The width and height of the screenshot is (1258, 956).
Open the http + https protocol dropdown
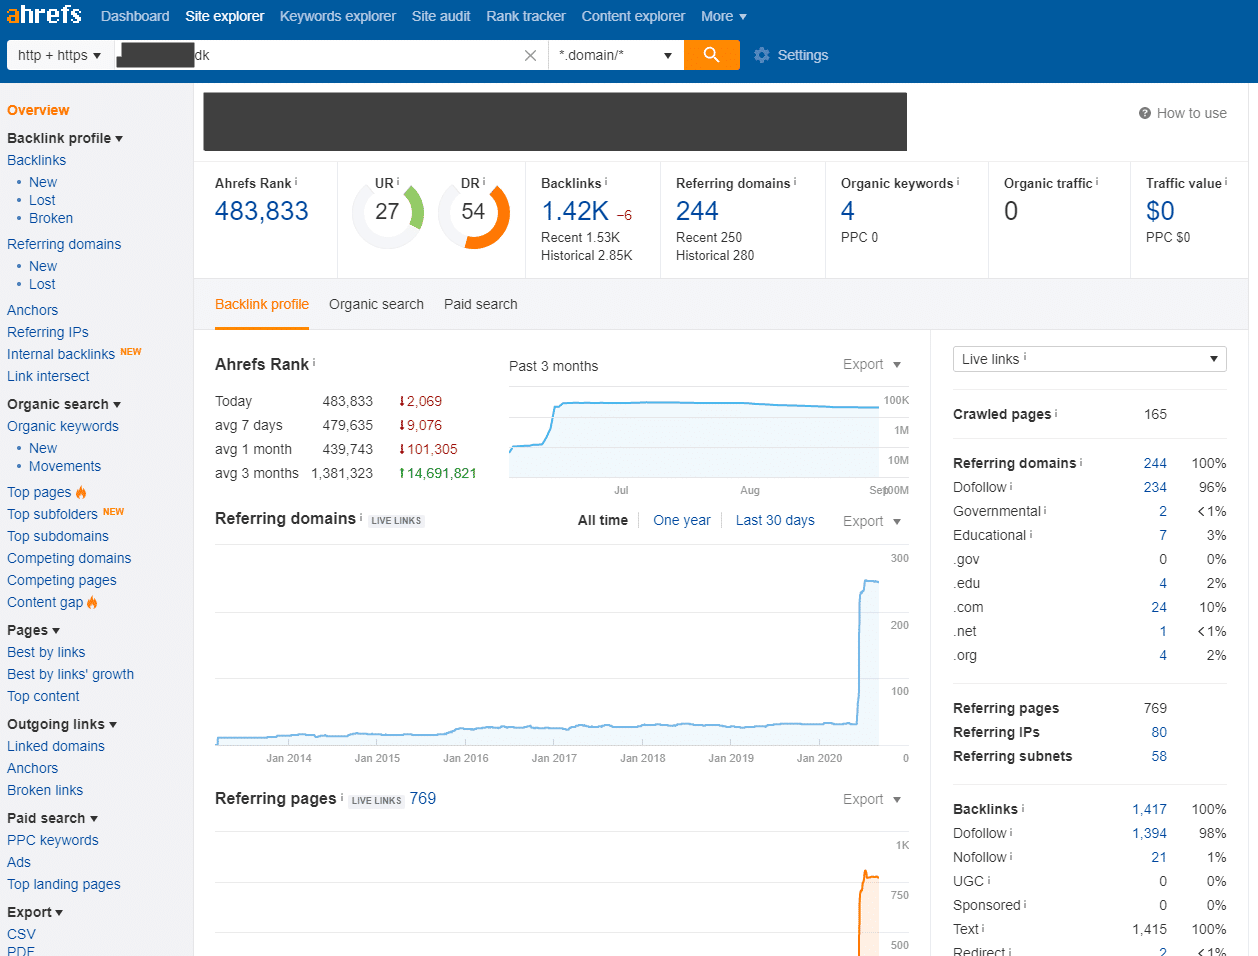click(x=59, y=55)
